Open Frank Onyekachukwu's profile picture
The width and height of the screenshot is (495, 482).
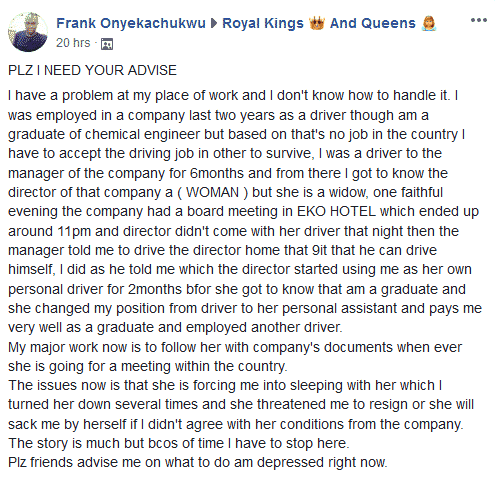point(28,32)
